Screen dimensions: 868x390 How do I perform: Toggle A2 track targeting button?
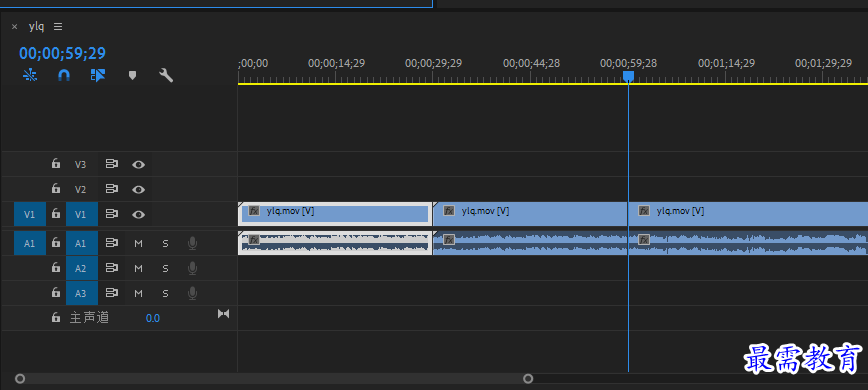pos(82,268)
